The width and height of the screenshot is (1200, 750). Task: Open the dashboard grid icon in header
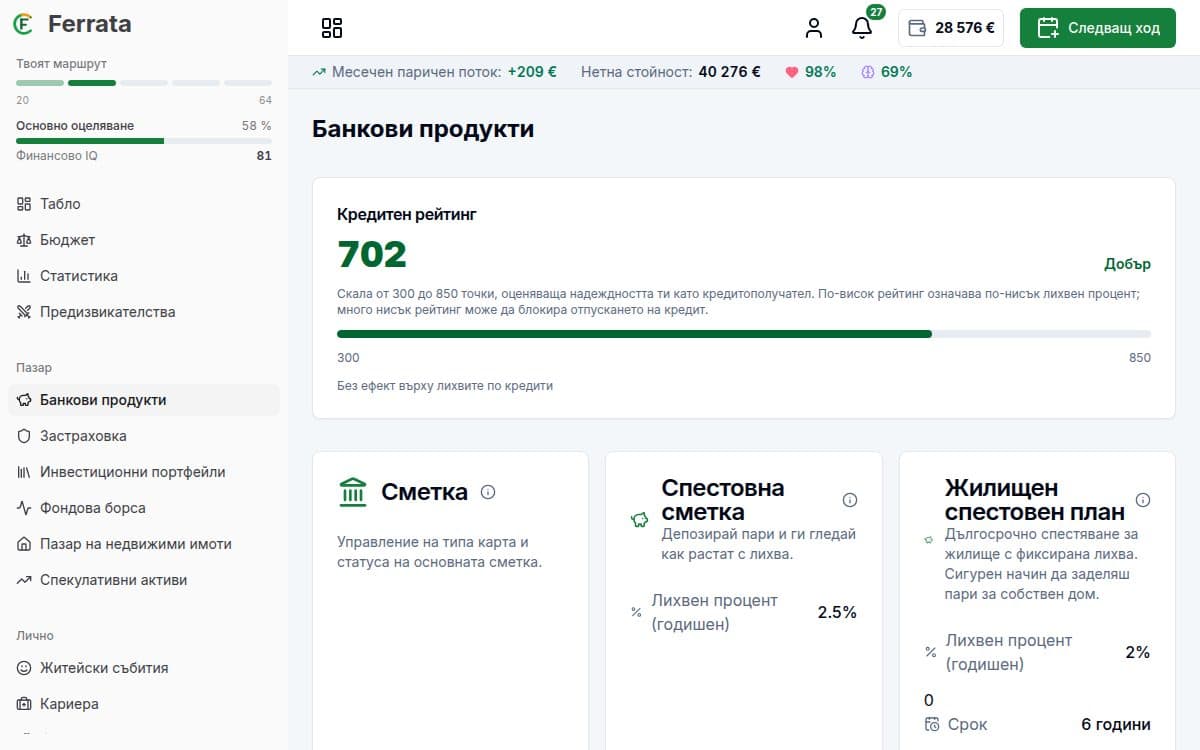point(332,28)
